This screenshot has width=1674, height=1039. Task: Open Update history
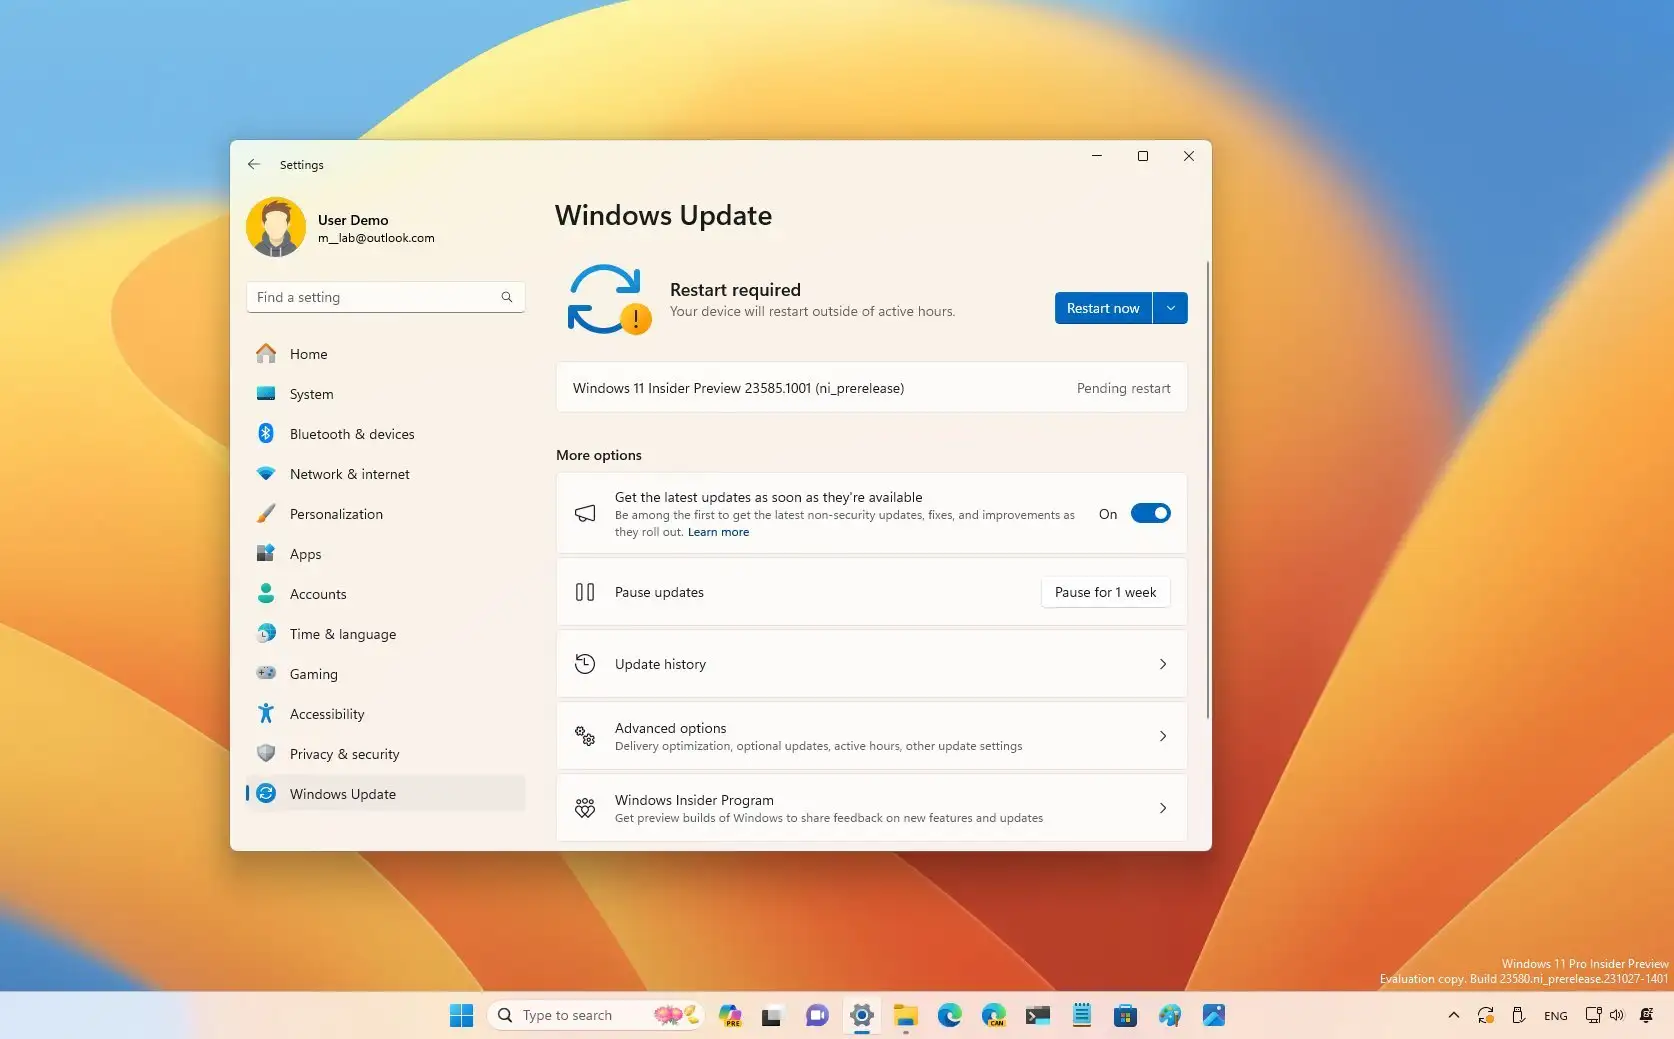872,664
